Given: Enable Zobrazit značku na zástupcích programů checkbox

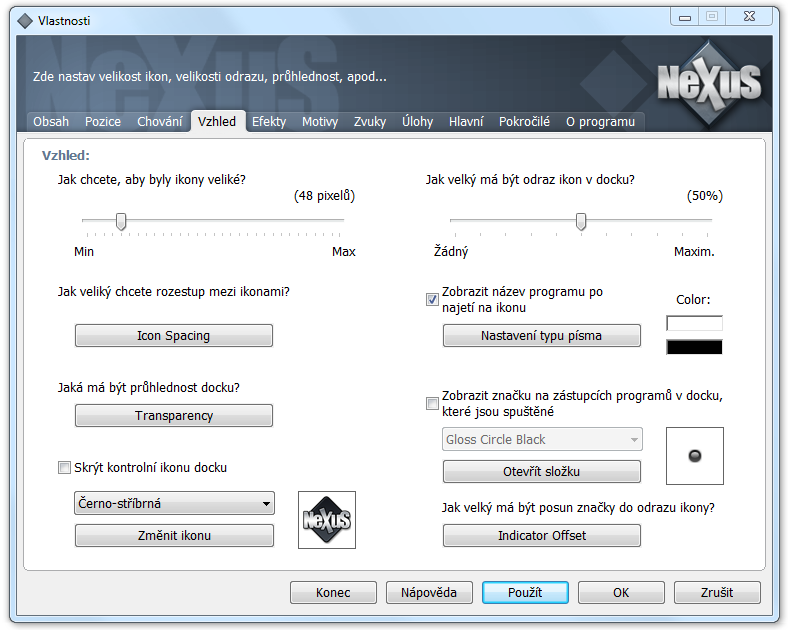Looking at the screenshot, I should [x=432, y=403].
